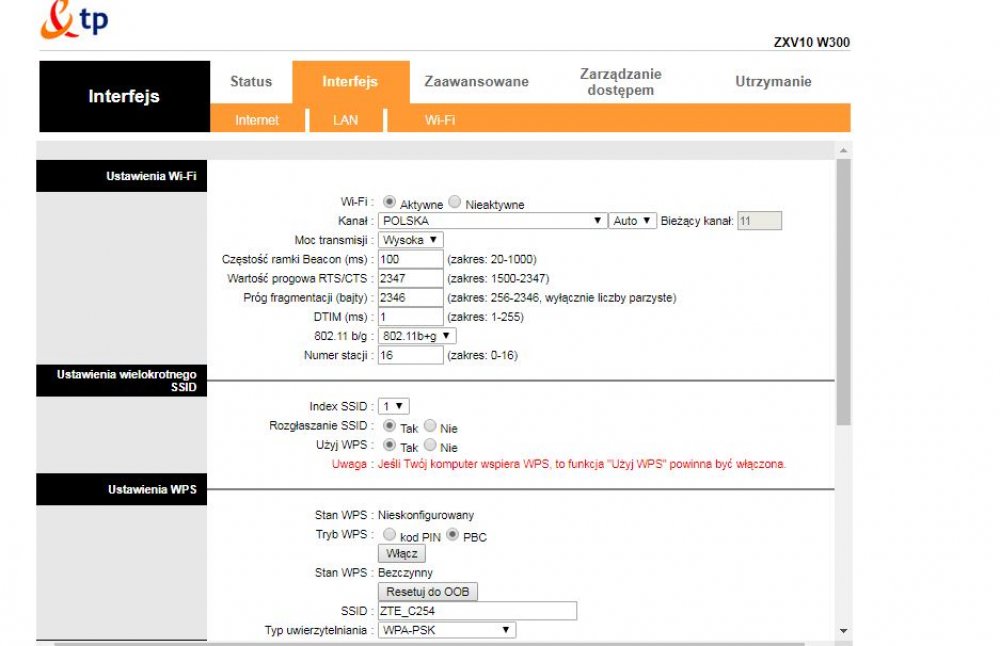Click the tp logo icon

73,21
